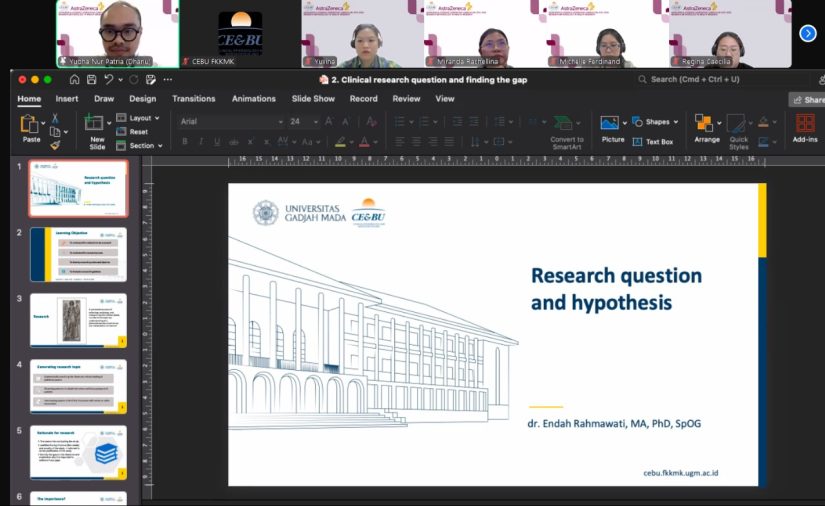825x506 pixels.
Task: Switch to the Transitions tab
Action: tap(193, 99)
